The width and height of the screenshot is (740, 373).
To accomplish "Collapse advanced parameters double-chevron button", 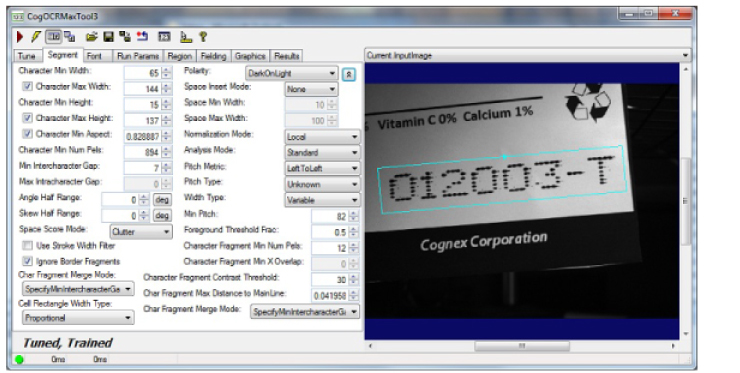I will coord(349,74).
